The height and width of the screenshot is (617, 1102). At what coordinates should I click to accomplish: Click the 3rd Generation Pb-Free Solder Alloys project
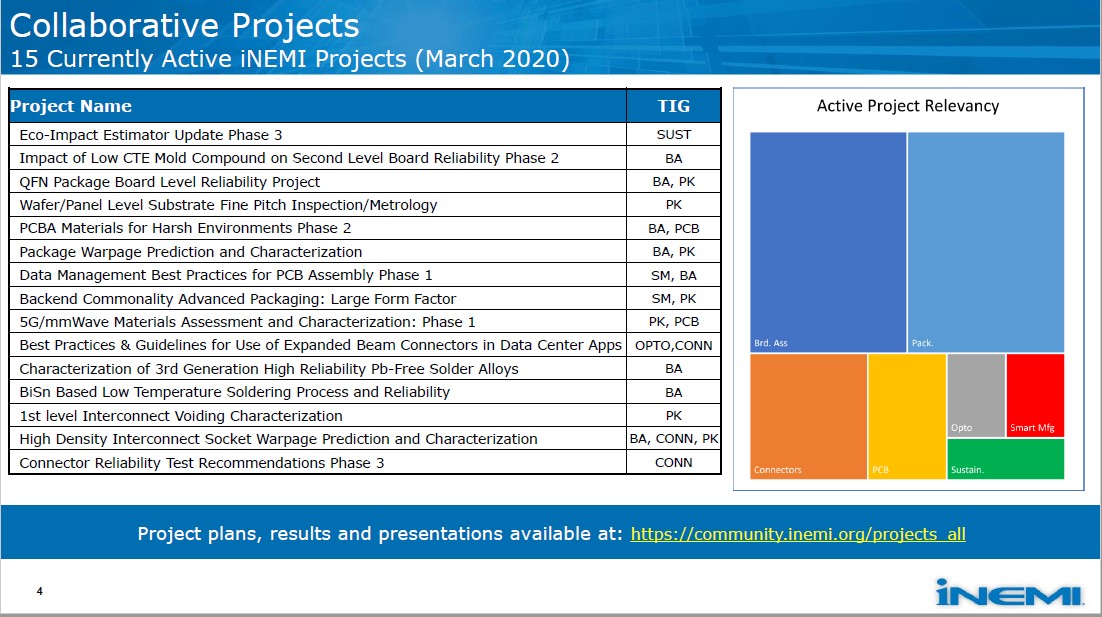(x=269, y=369)
